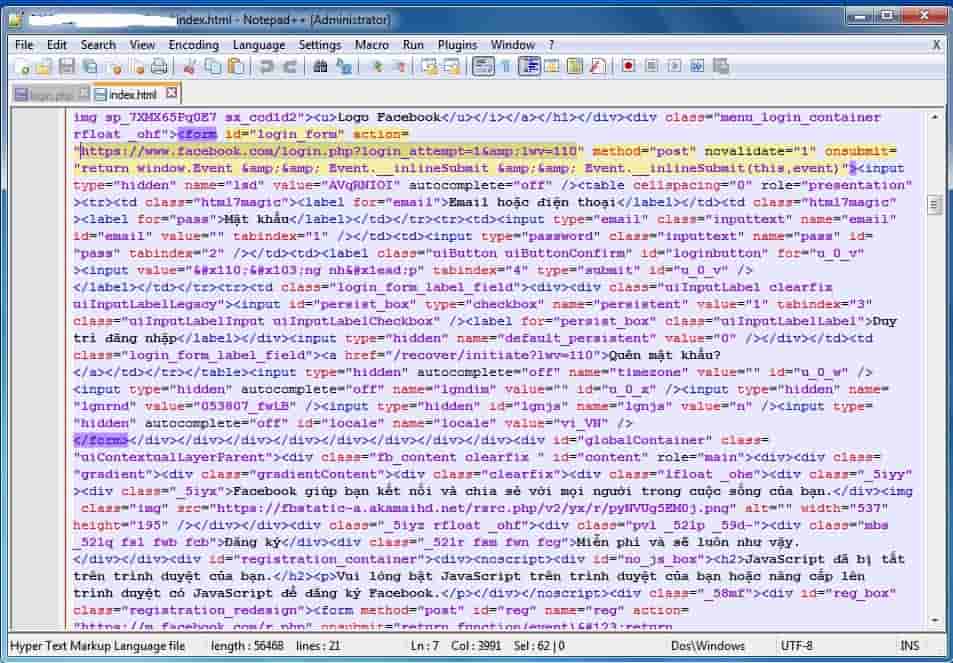Open the User Defined Language icon

coord(552,66)
